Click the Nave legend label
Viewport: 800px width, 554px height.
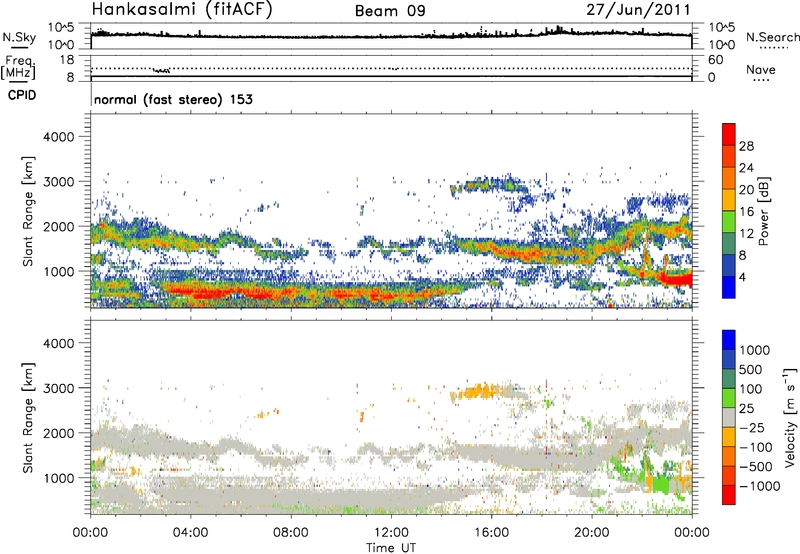pos(761,69)
